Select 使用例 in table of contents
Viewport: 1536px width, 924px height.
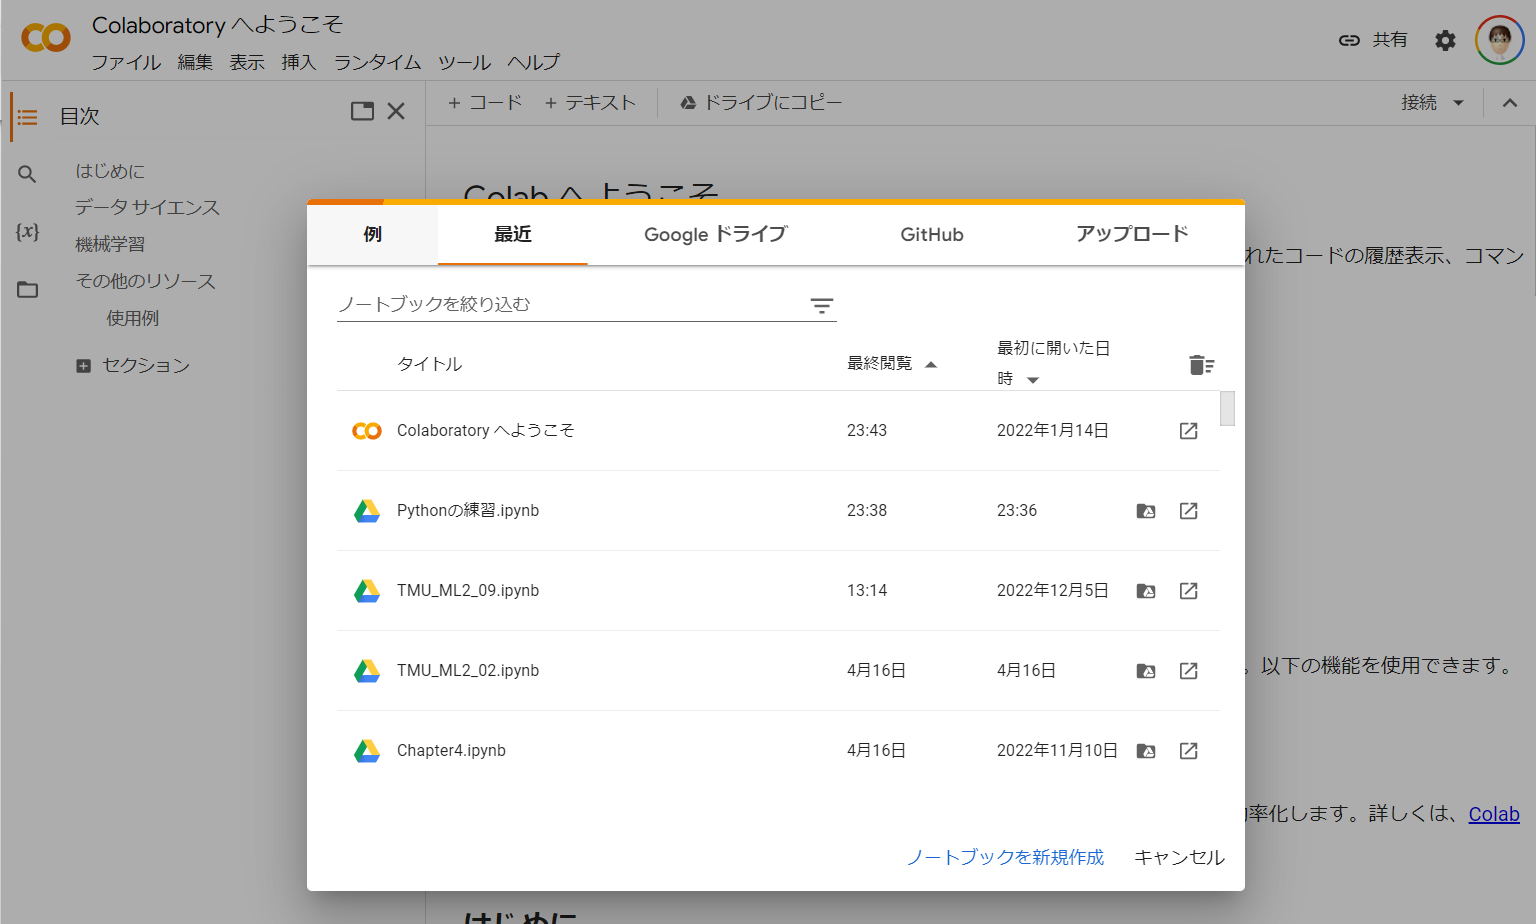click(x=133, y=319)
